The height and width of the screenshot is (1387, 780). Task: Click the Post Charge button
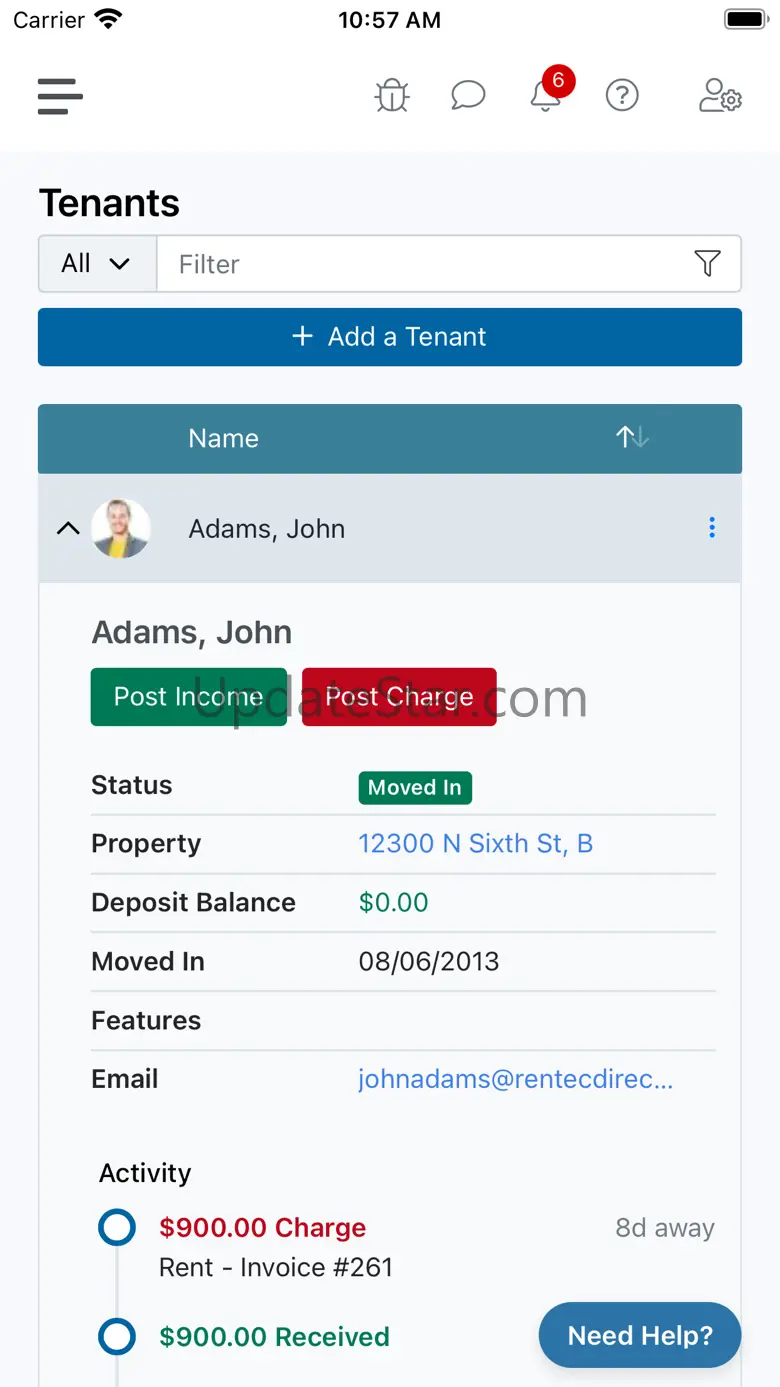click(x=399, y=697)
